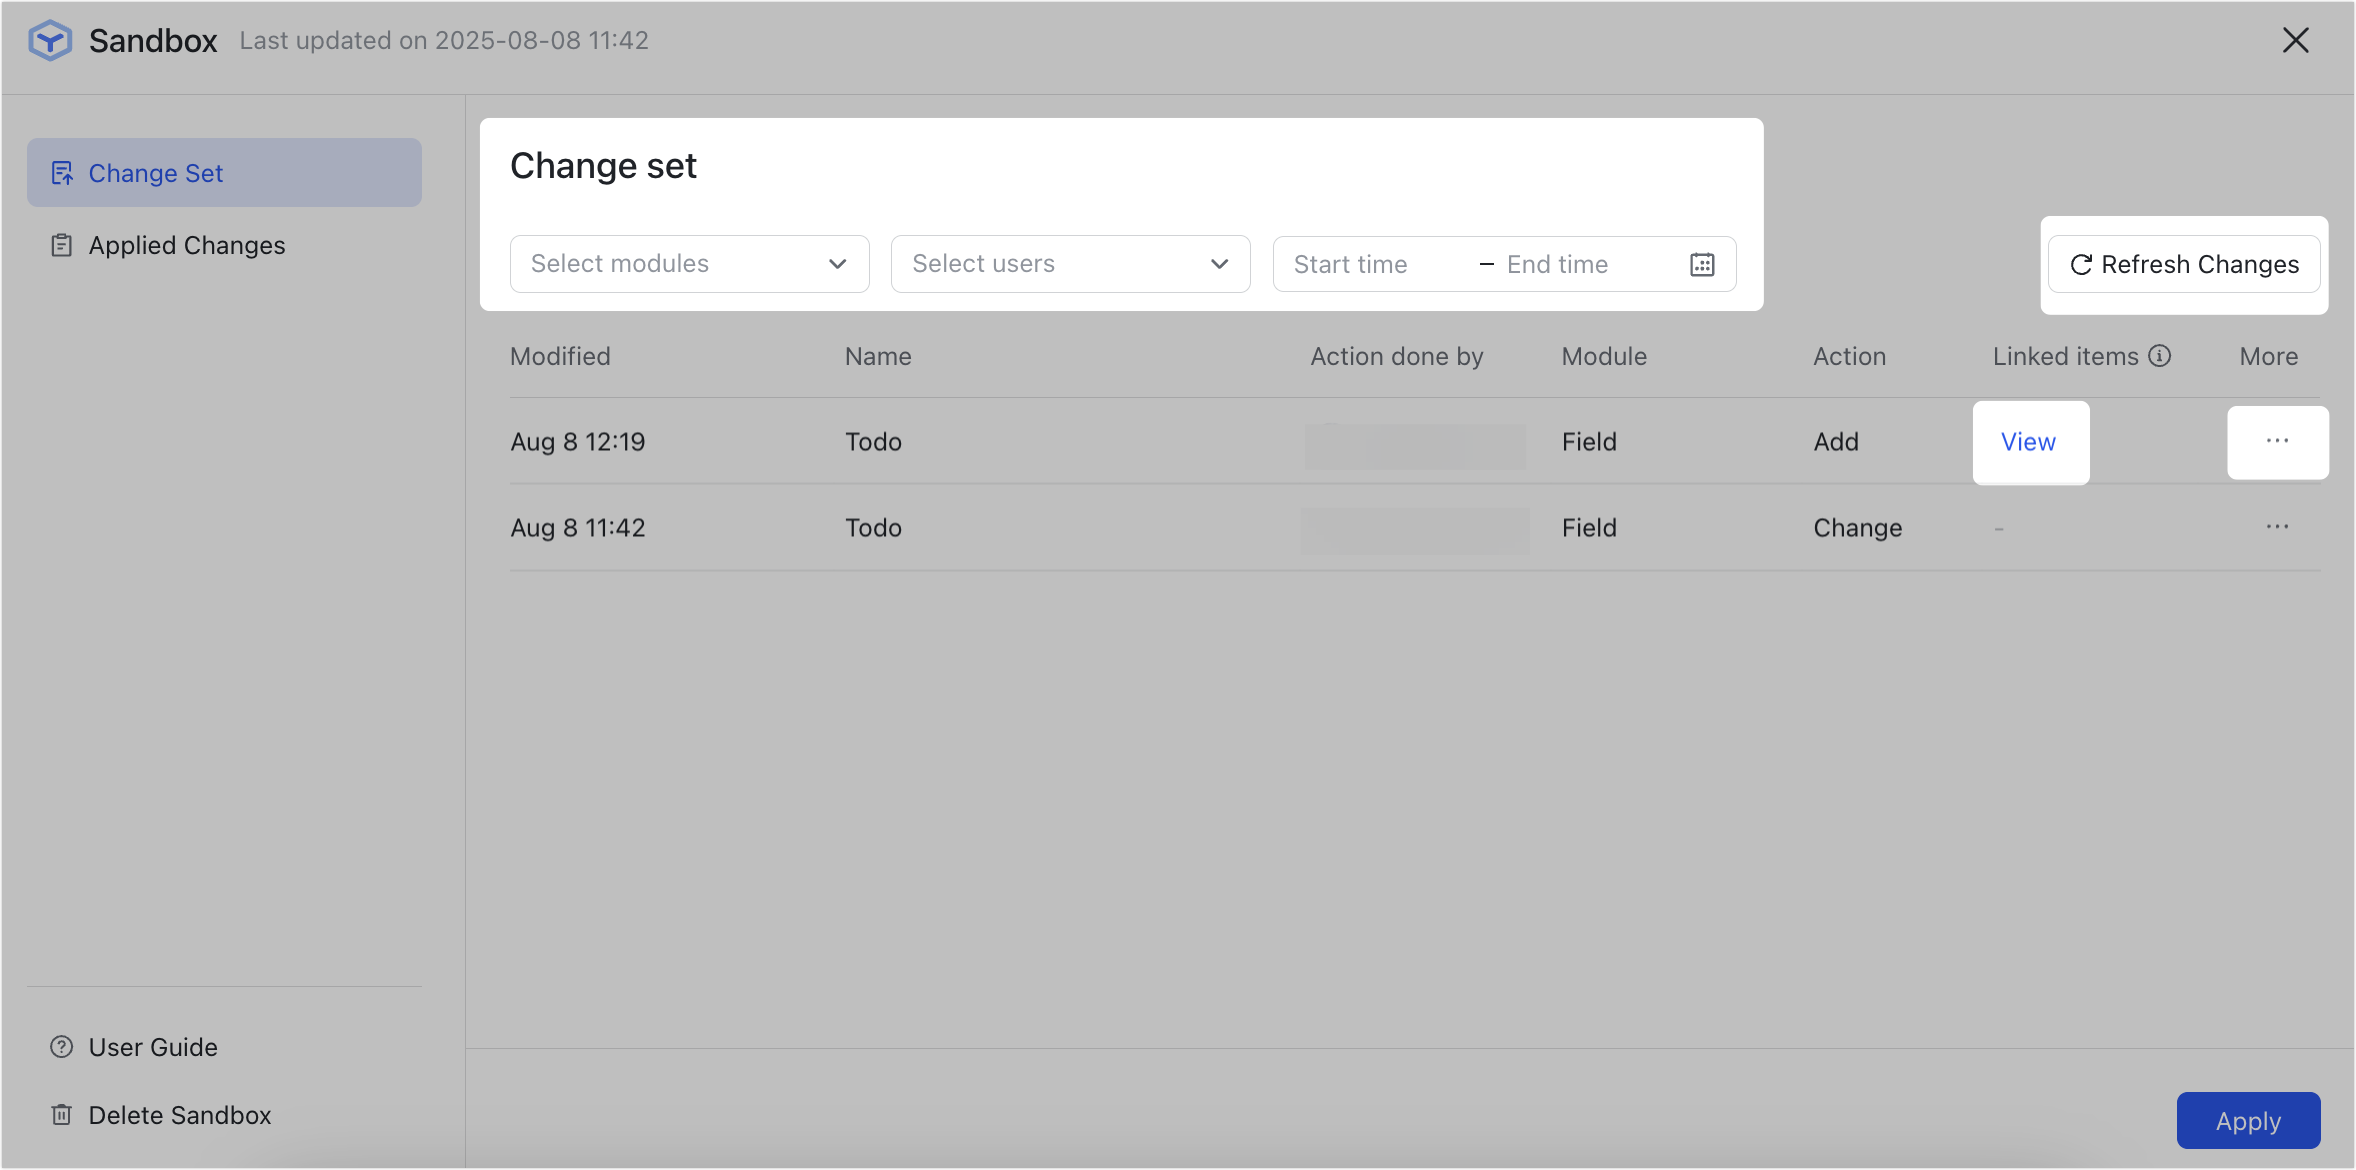
Task: Click the More column header
Action: (2268, 356)
